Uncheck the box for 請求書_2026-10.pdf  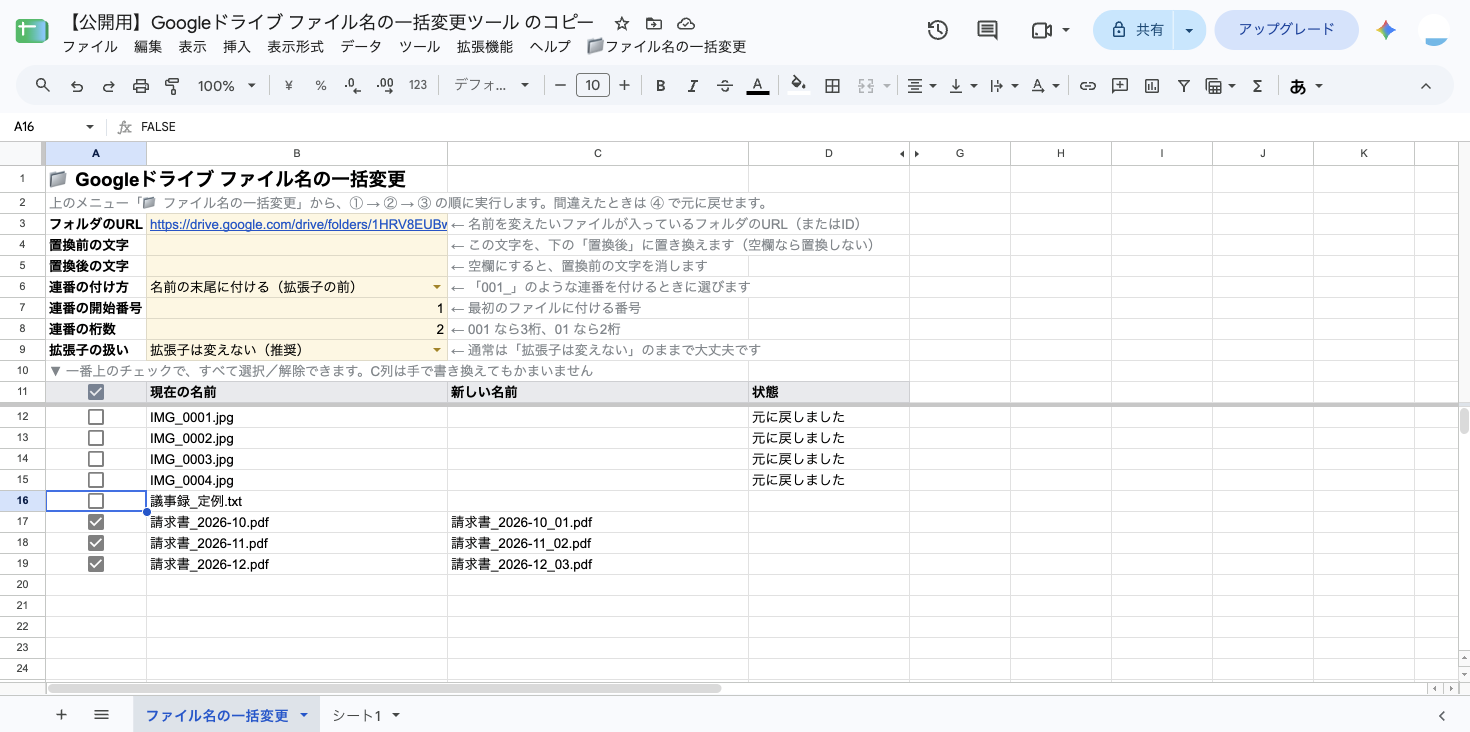pyautogui.click(x=96, y=522)
